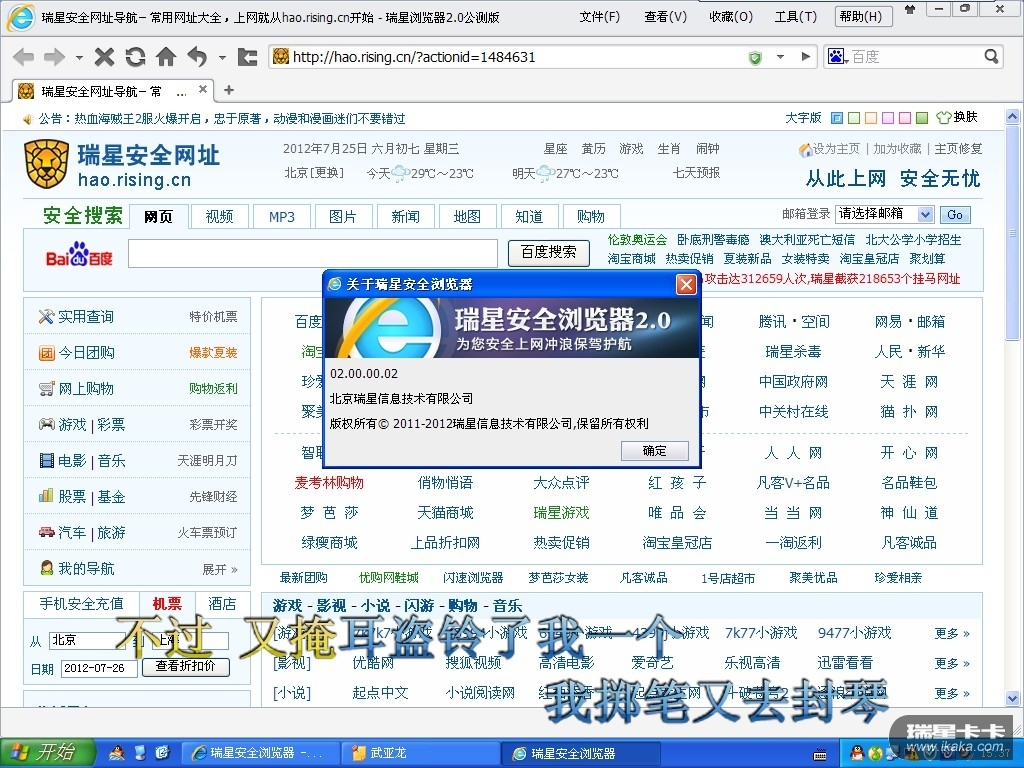Stop loading with the X toolbar icon

[x=104, y=57]
